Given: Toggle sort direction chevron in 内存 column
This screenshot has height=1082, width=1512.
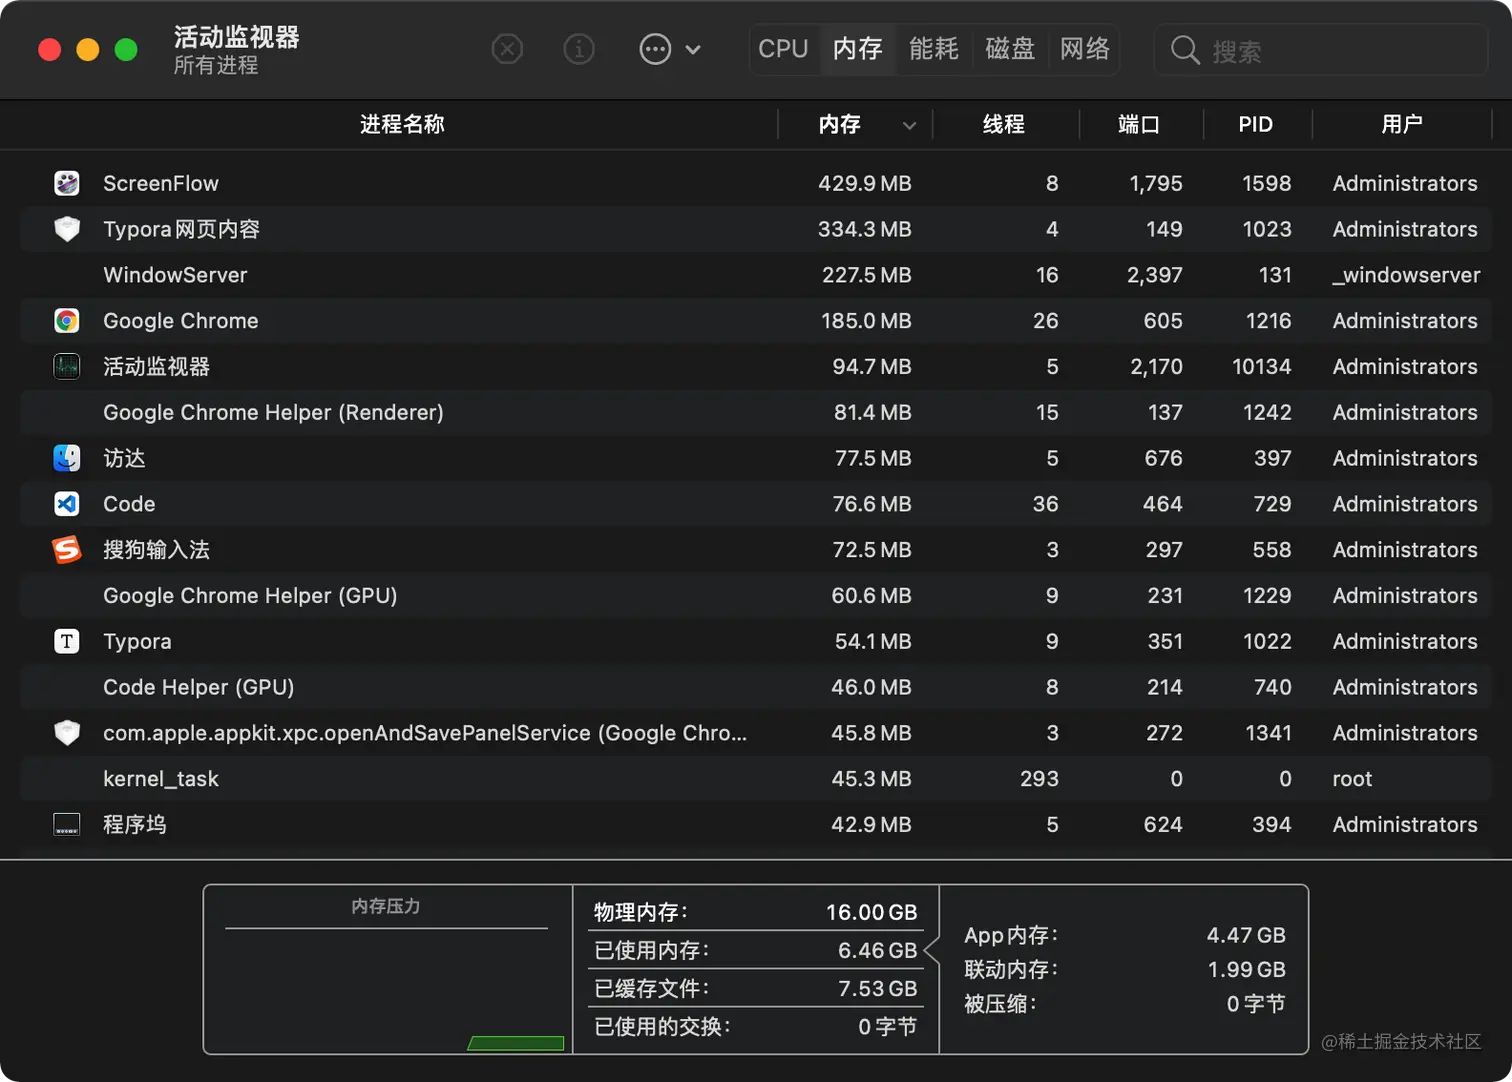Looking at the screenshot, I should (909, 125).
